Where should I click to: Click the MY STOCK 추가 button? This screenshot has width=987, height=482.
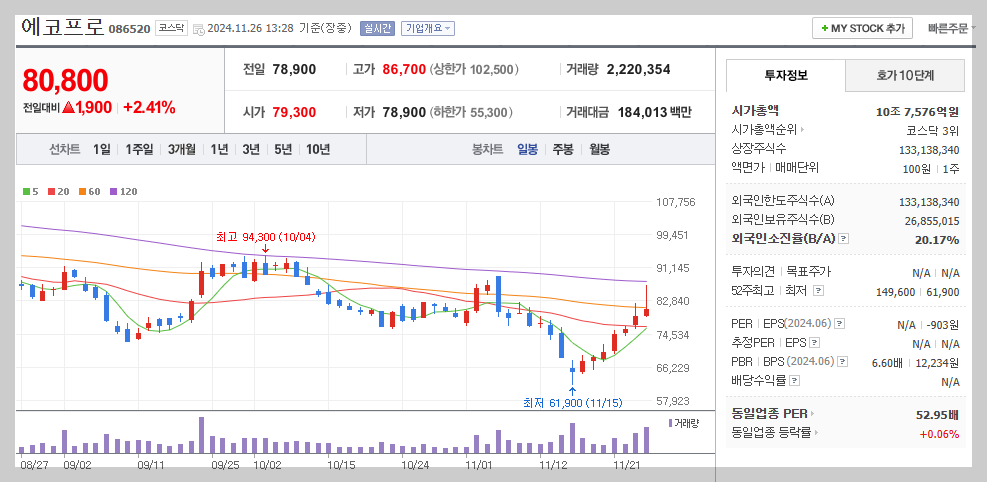(862, 28)
